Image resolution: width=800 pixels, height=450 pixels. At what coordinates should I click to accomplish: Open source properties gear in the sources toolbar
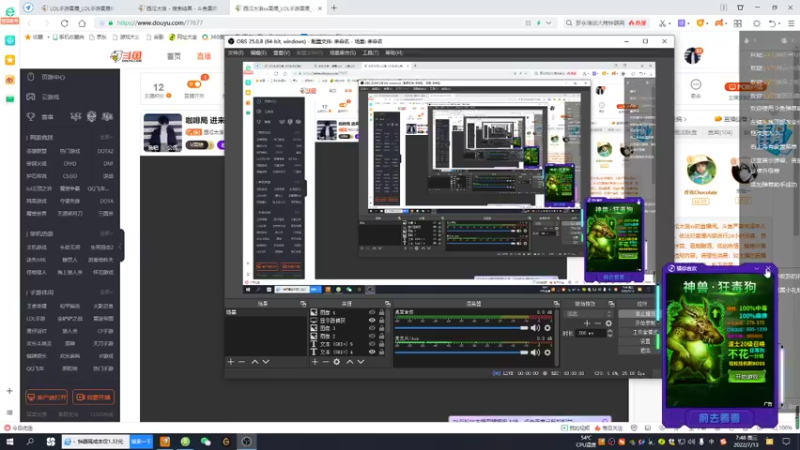point(337,362)
